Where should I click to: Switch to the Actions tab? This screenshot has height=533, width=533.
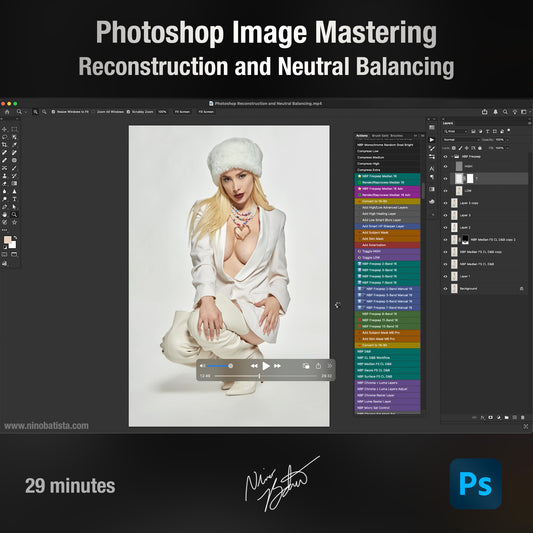pyautogui.click(x=362, y=136)
